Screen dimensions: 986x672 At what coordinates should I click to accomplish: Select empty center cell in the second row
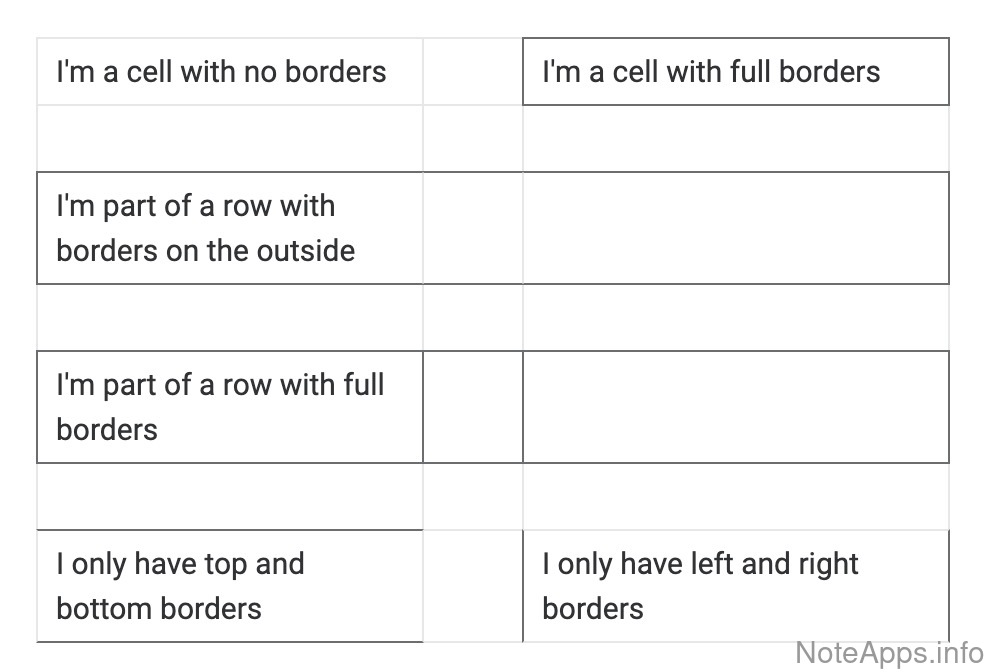pos(473,139)
